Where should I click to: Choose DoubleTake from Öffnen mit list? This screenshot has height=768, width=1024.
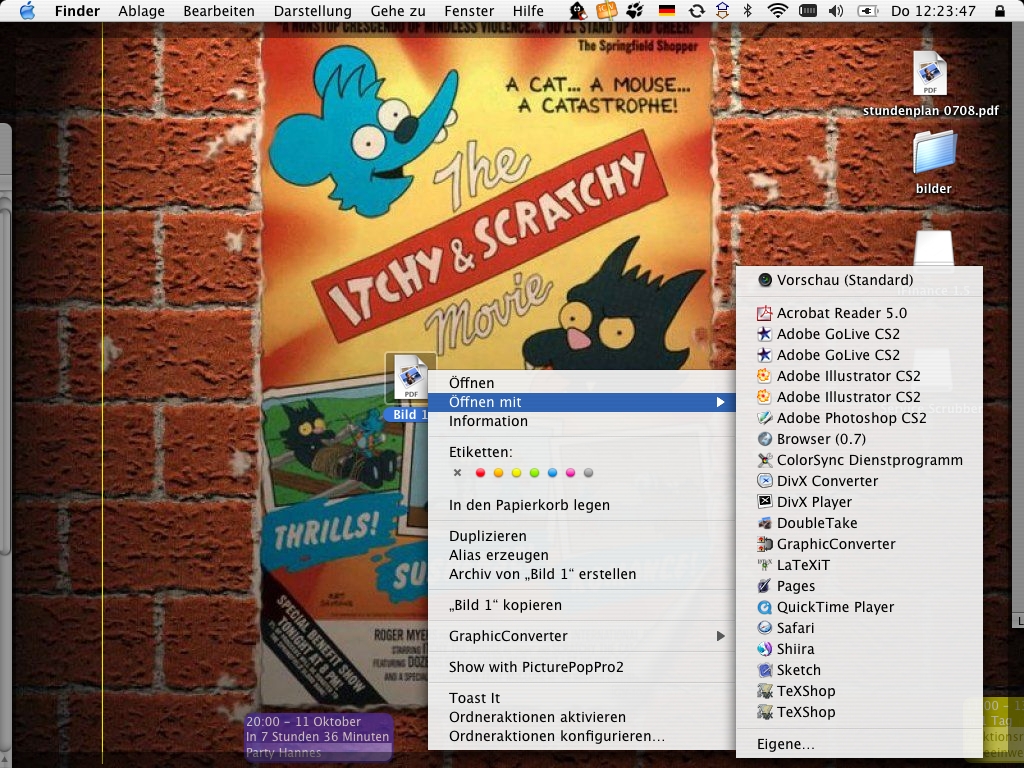(859, 523)
